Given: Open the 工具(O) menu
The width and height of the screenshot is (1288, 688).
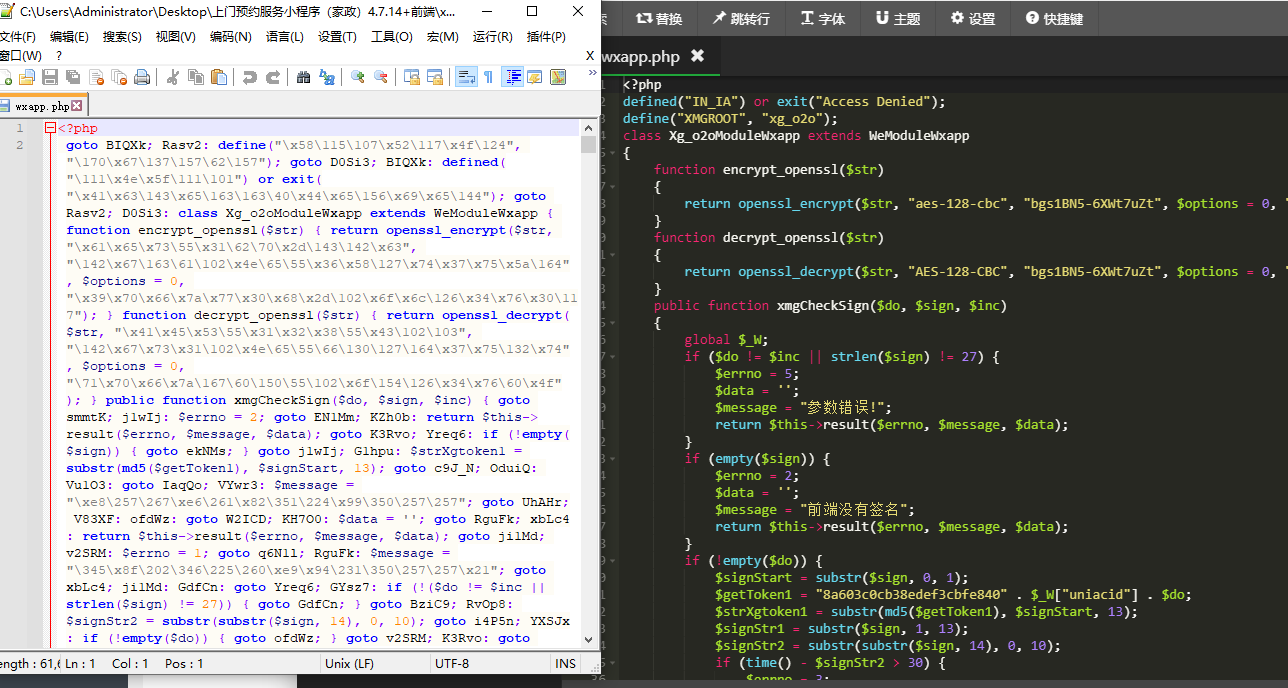Looking at the screenshot, I should coord(391,37).
